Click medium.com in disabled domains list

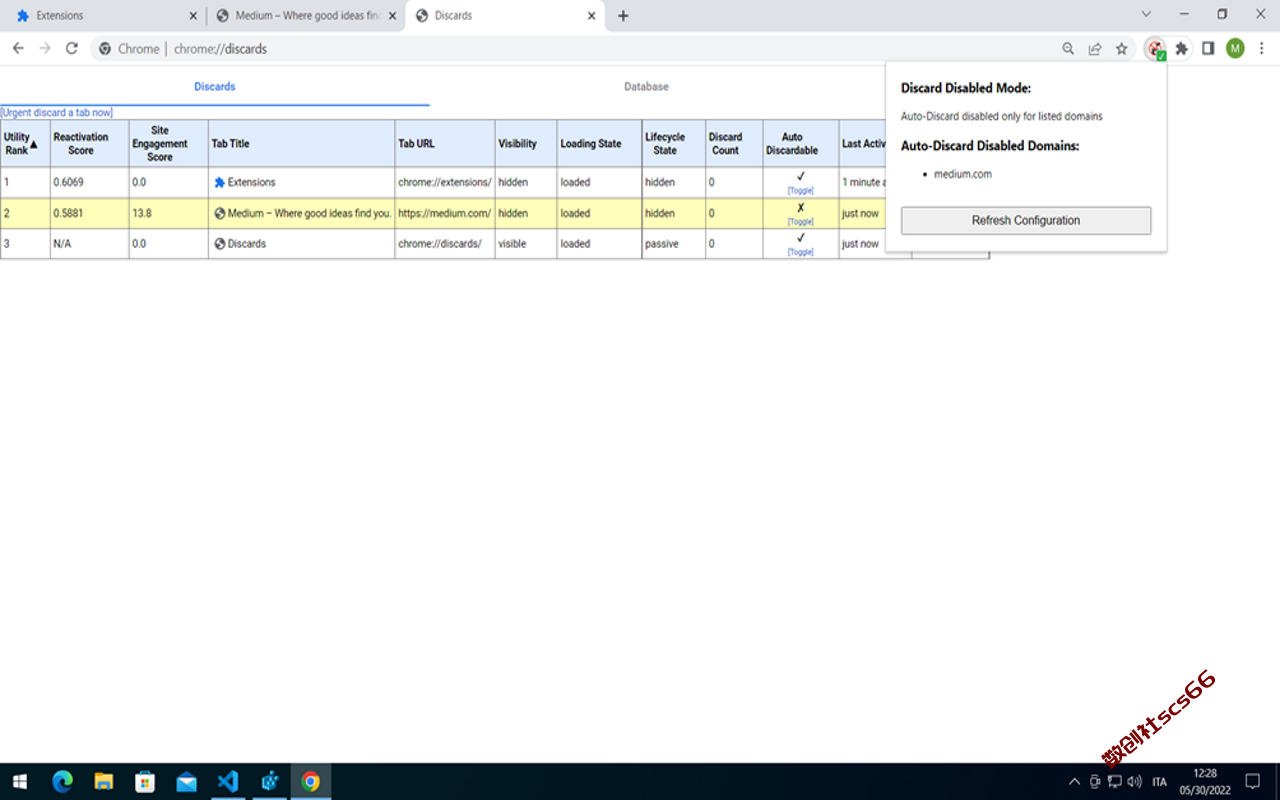[963, 174]
